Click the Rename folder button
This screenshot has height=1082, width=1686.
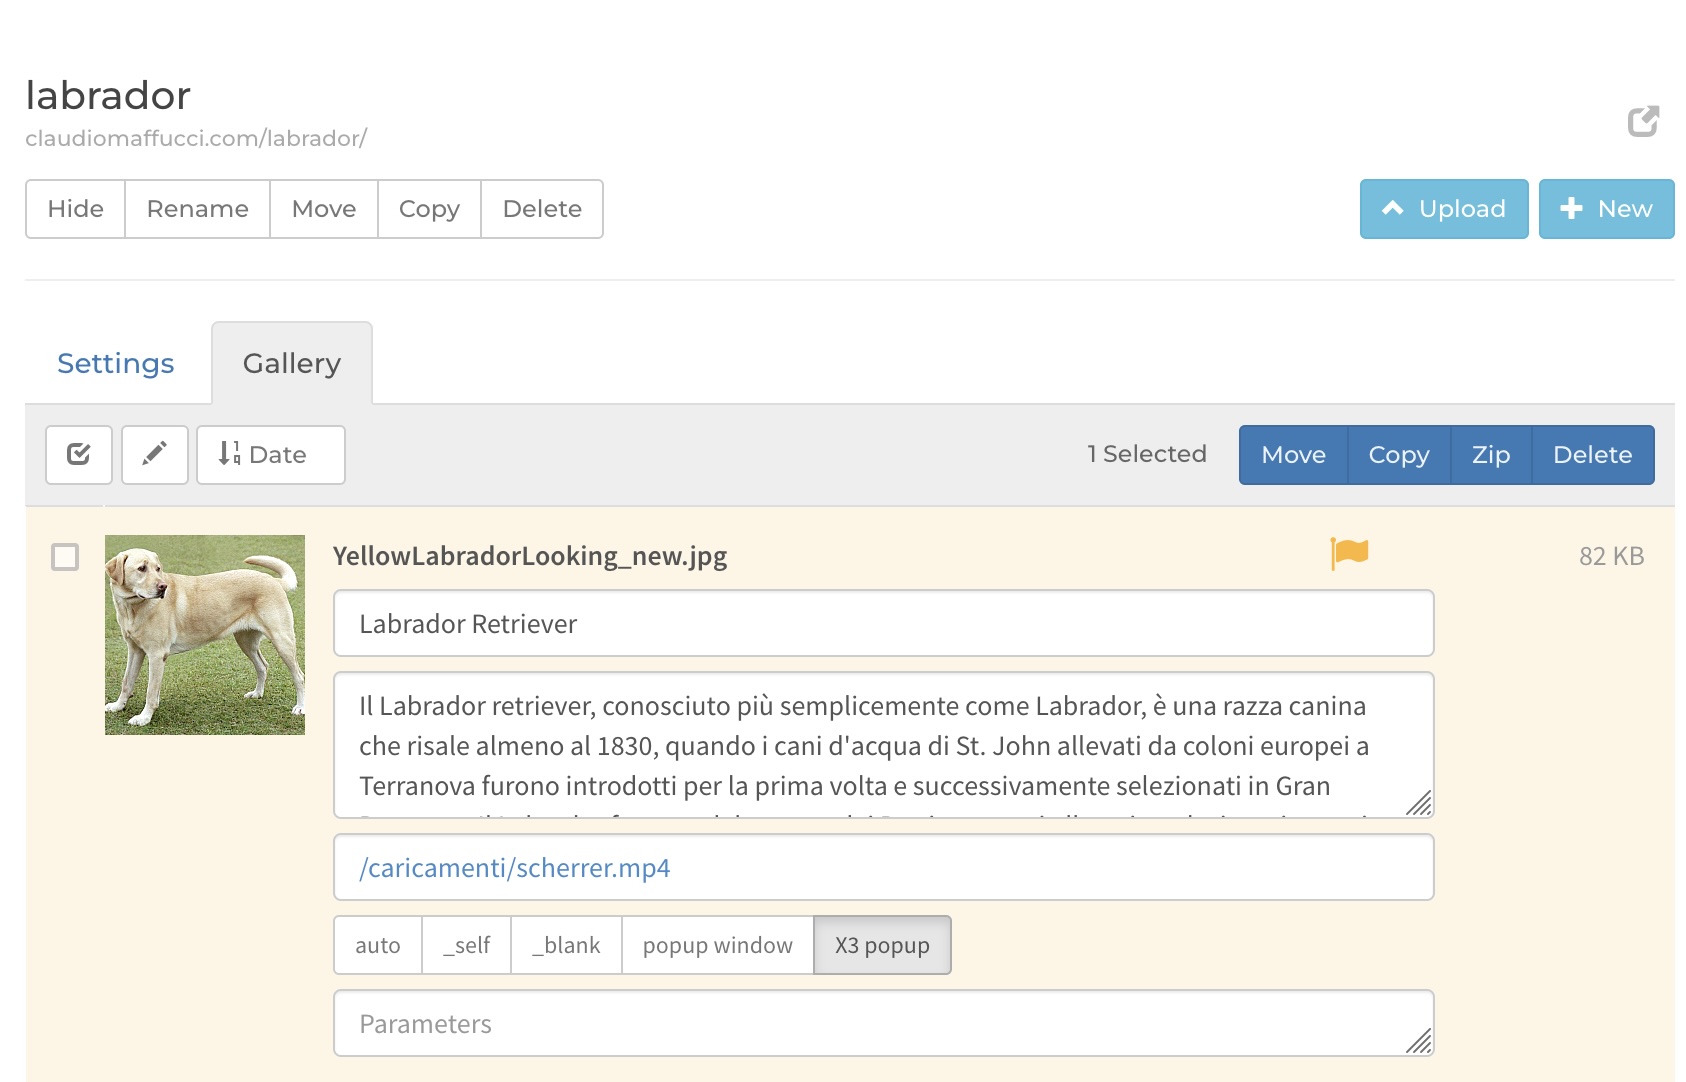point(198,209)
